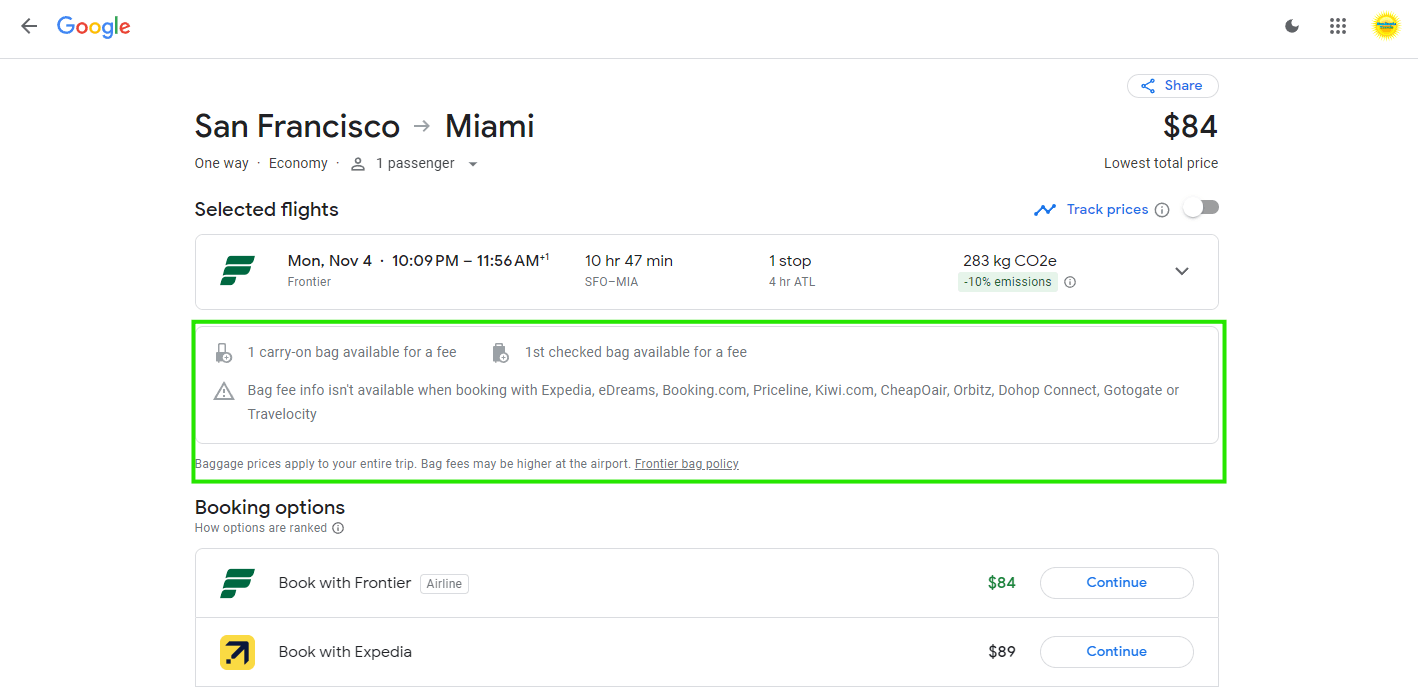Click the Google logo

(93, 27)
